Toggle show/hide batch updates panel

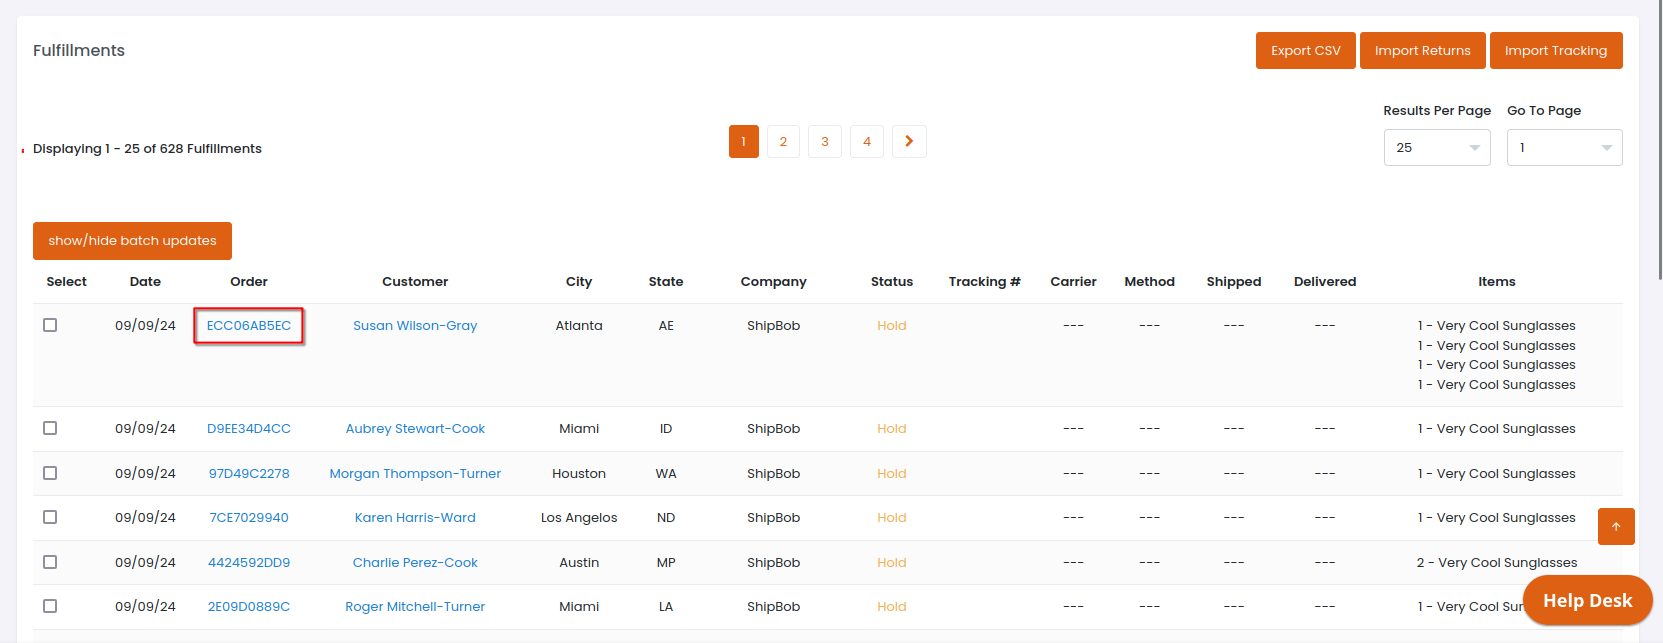[x=132, y=241]
